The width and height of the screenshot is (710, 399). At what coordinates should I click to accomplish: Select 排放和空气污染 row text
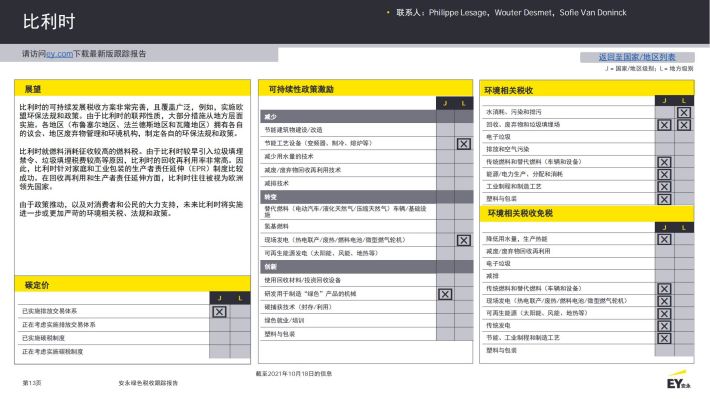click(x=508, y=149)
